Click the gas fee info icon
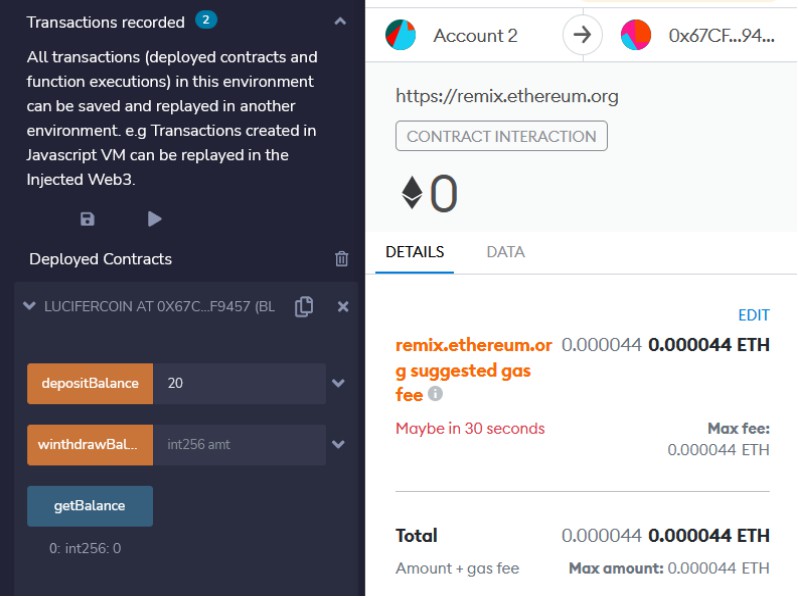The height and width of the screenshot is (598, 798). pos(435,393)
